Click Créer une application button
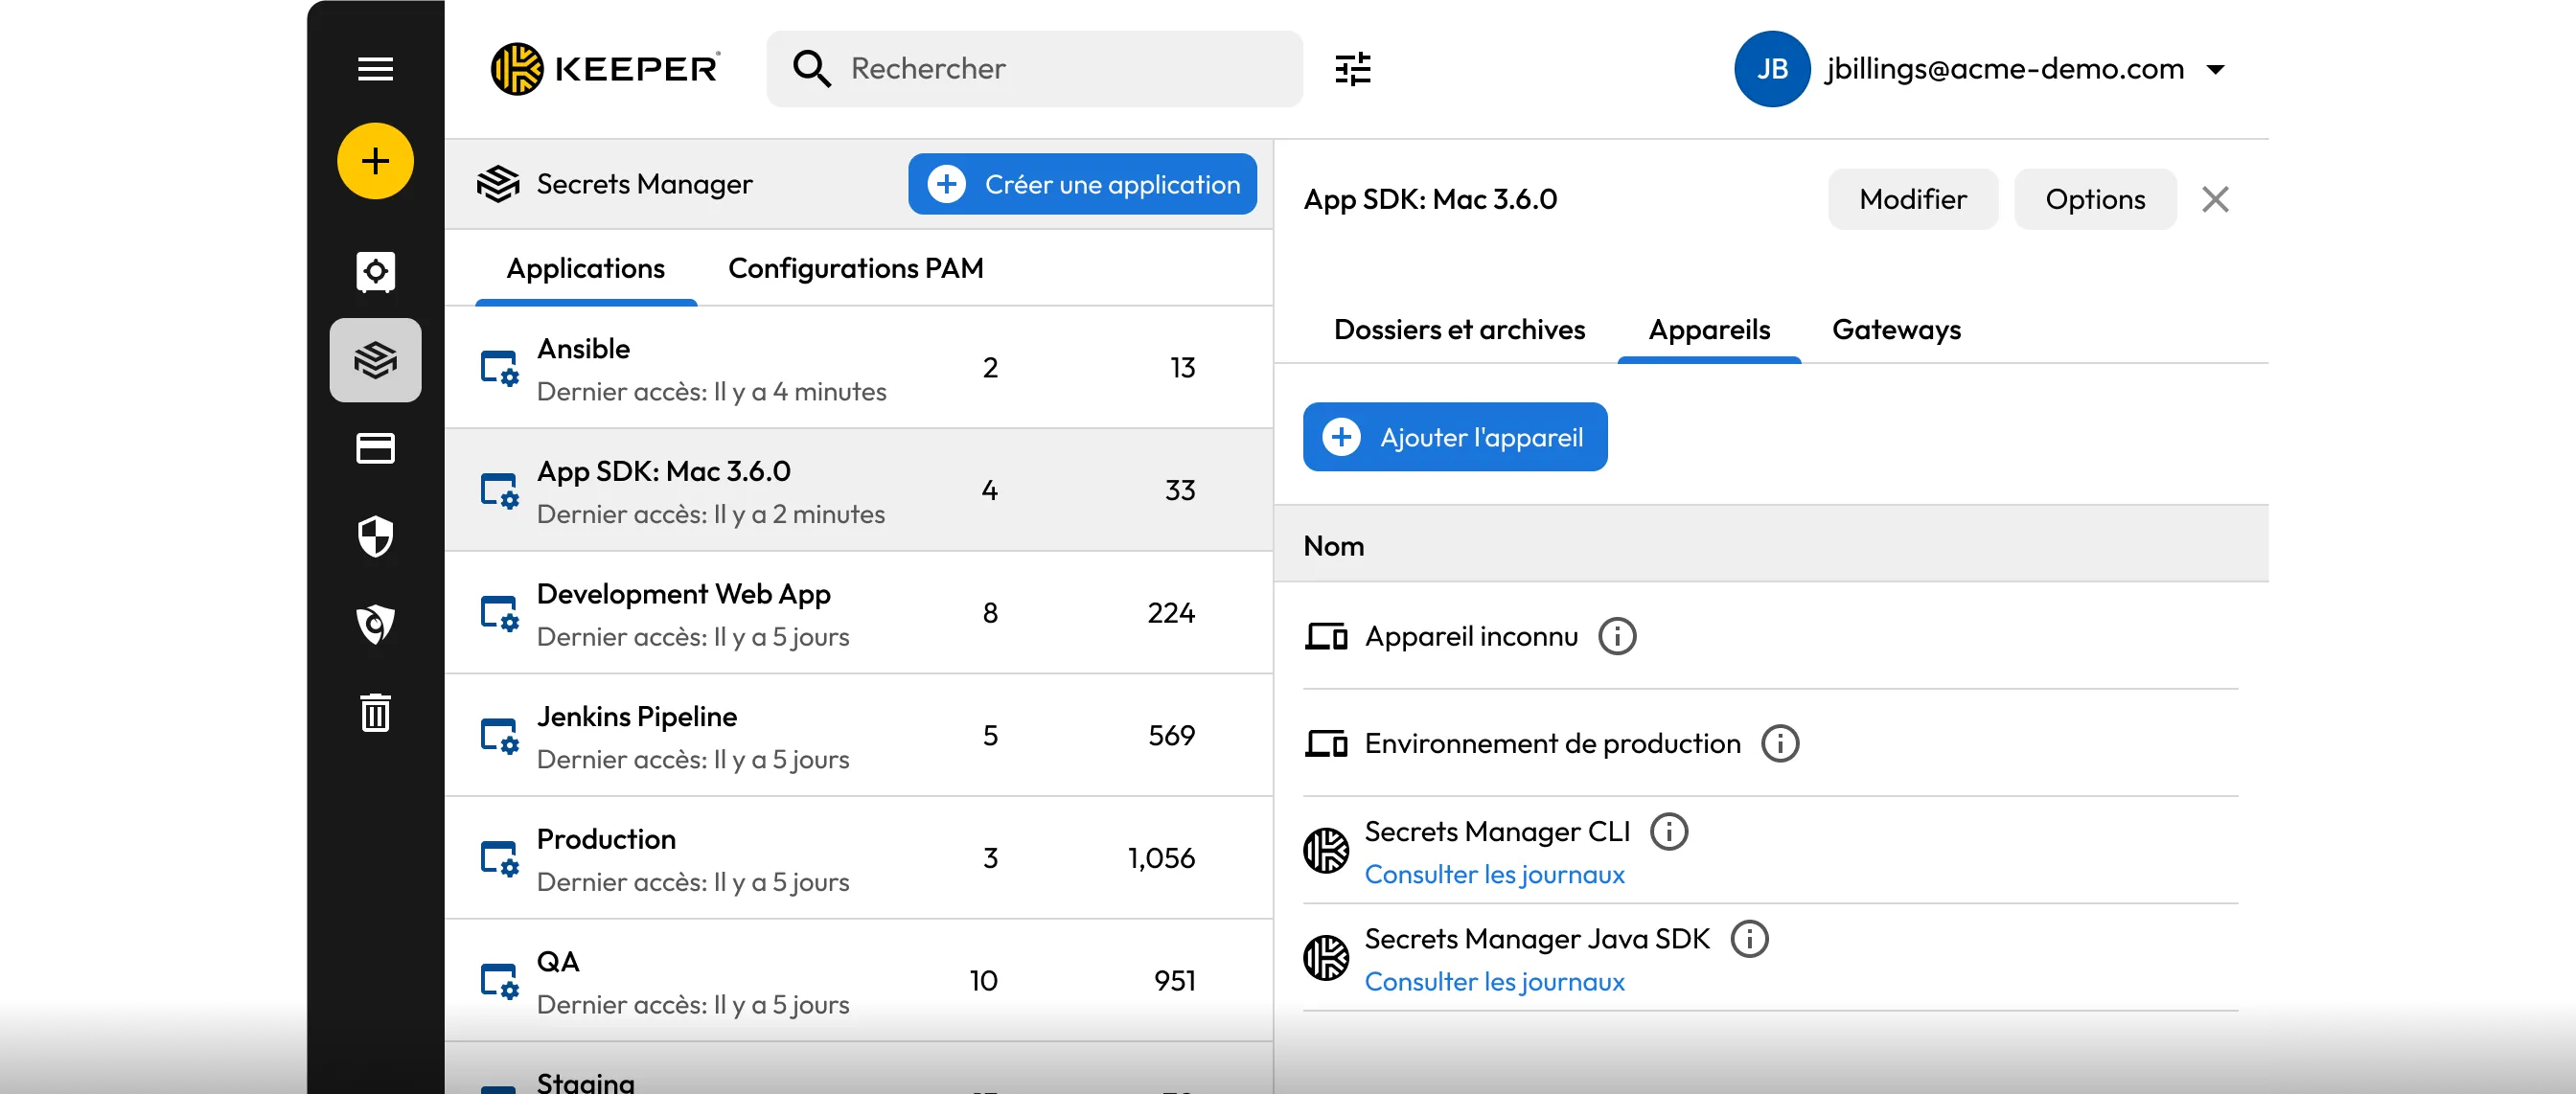The image size is (2576, 1094). (x=1082, y=184)
